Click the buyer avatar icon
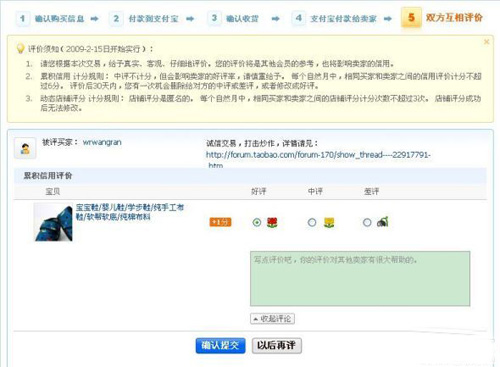 pyautogui.click(x=25, y=148)
